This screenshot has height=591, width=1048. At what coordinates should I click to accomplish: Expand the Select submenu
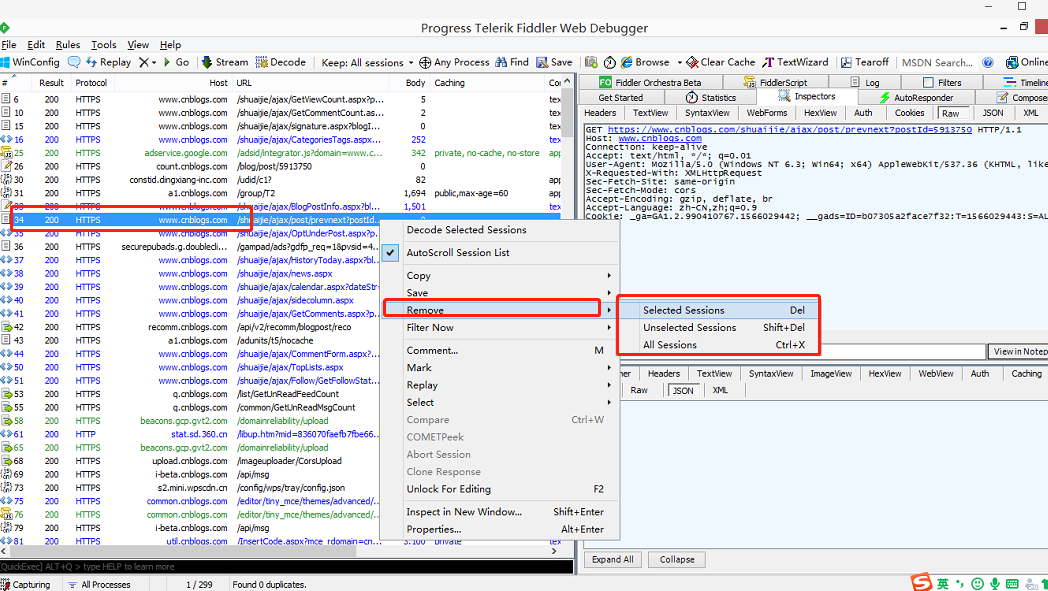click(x=500, y=402)
